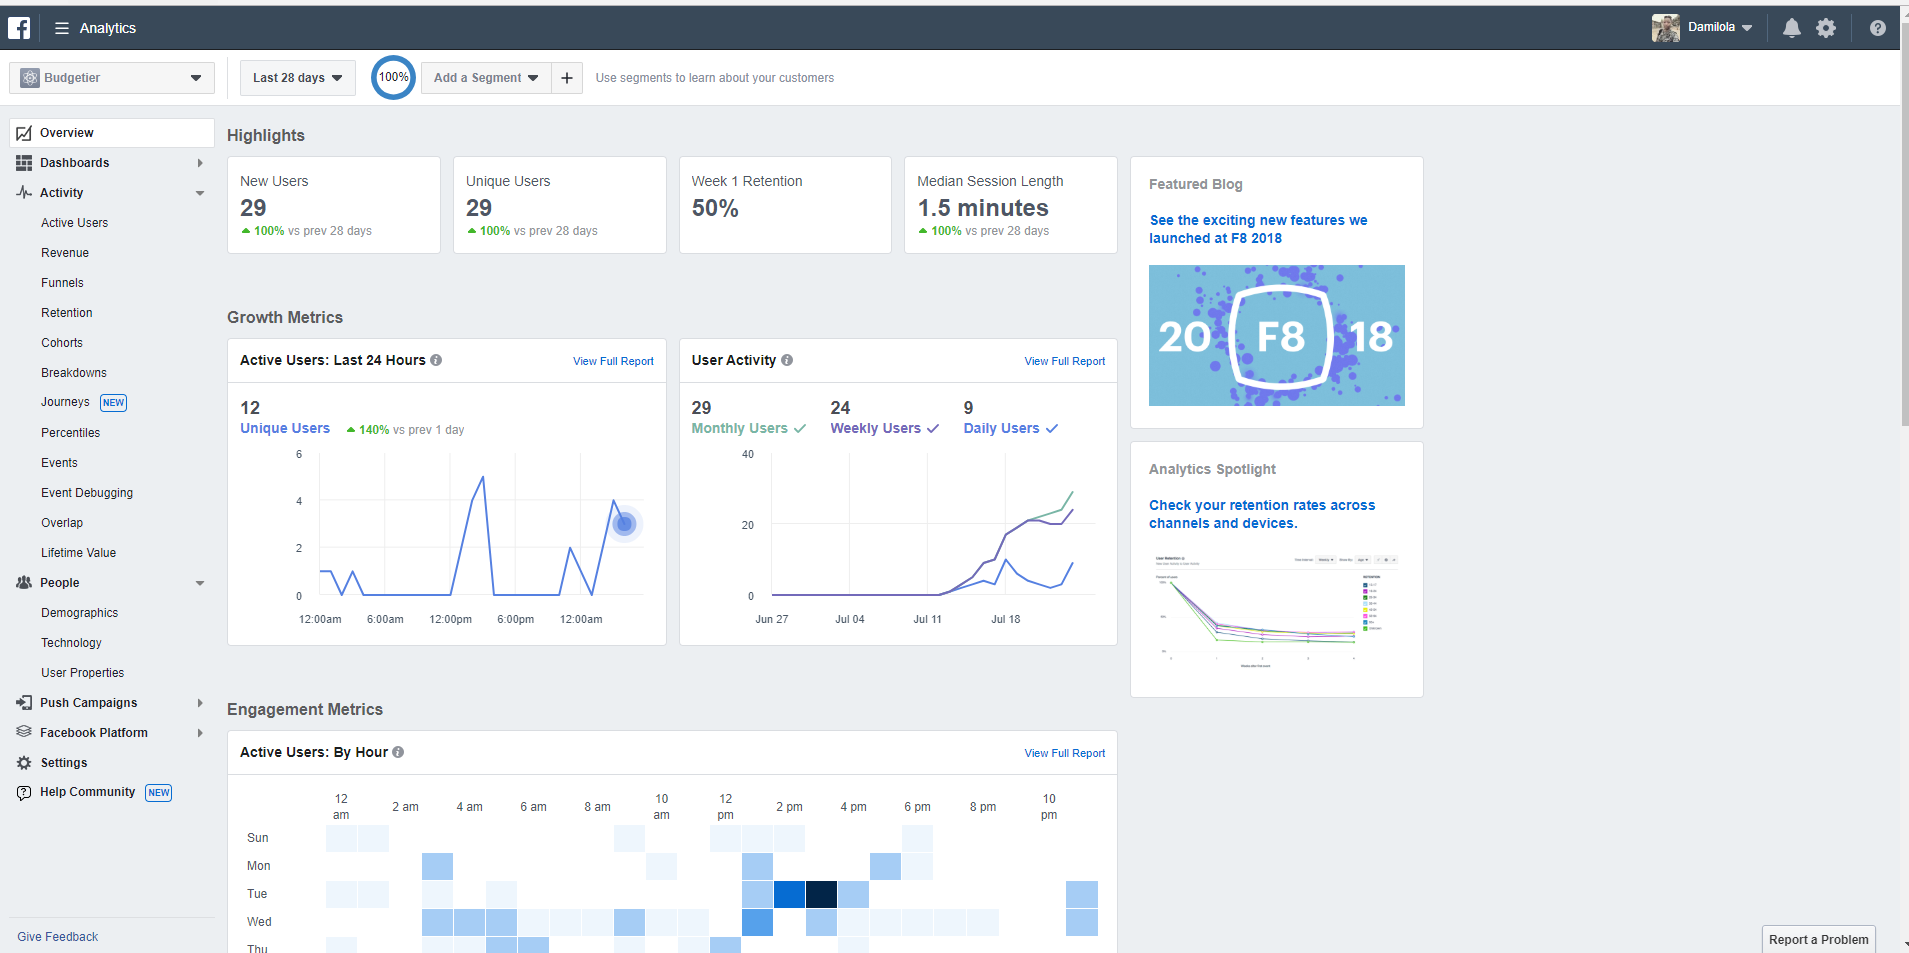This screenshot has height=953, width=1909.
Task: Click the Dashboards grid icon
Action: 24,163
